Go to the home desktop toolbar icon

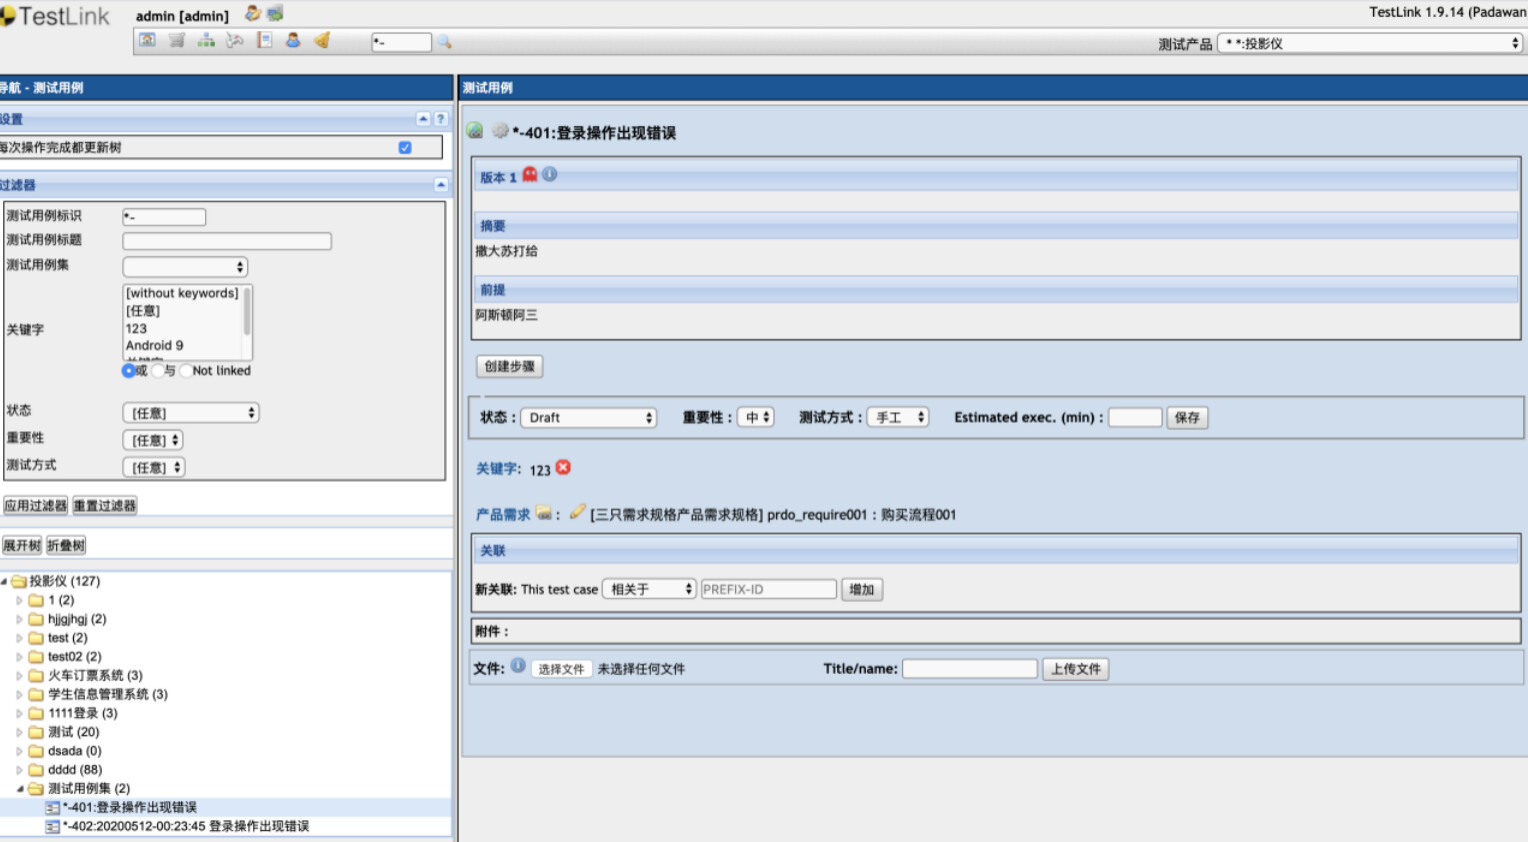coord(148,40)
